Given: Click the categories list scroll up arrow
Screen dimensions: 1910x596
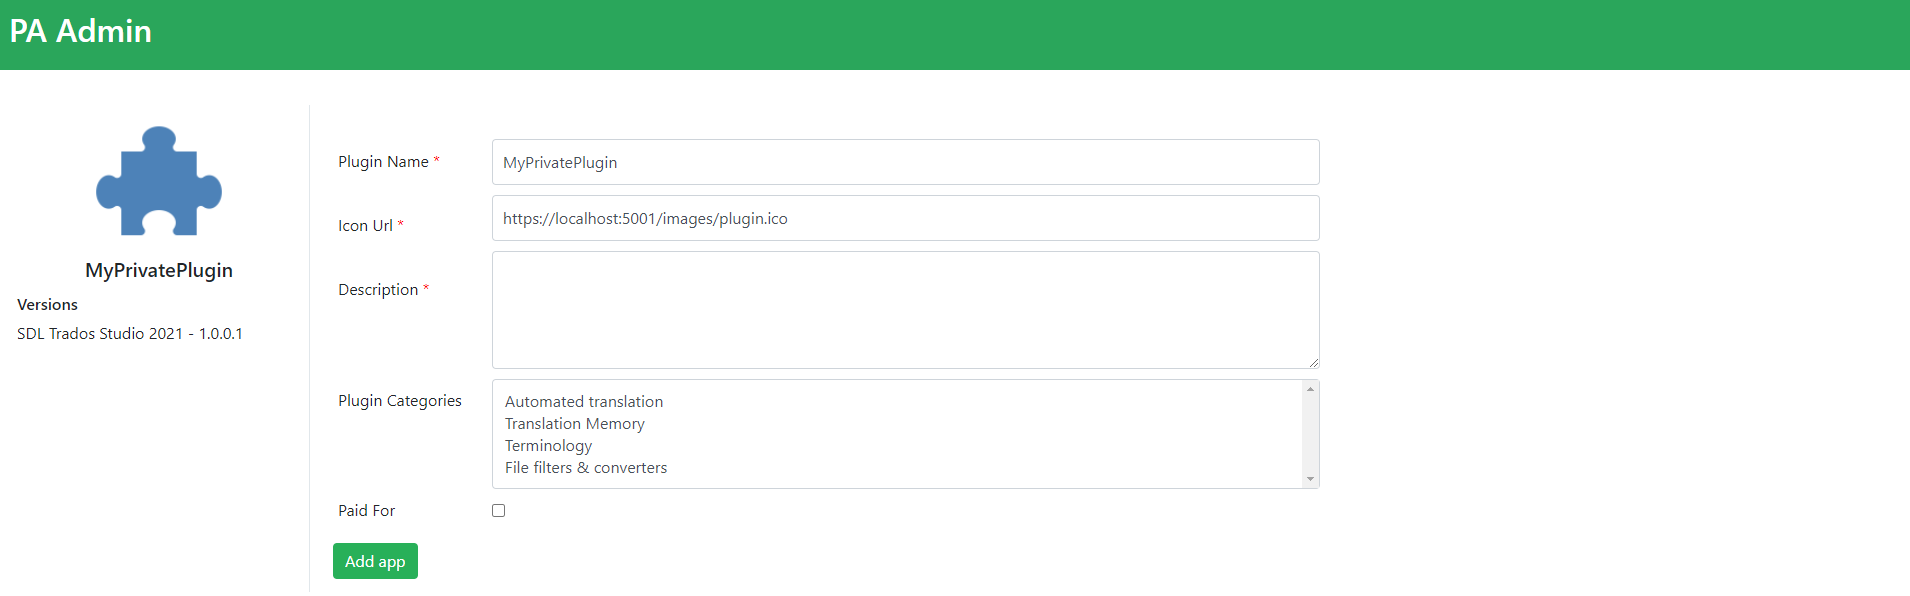Looking at the screenshot, I should pyautogui.click(x=1310, y=389).
